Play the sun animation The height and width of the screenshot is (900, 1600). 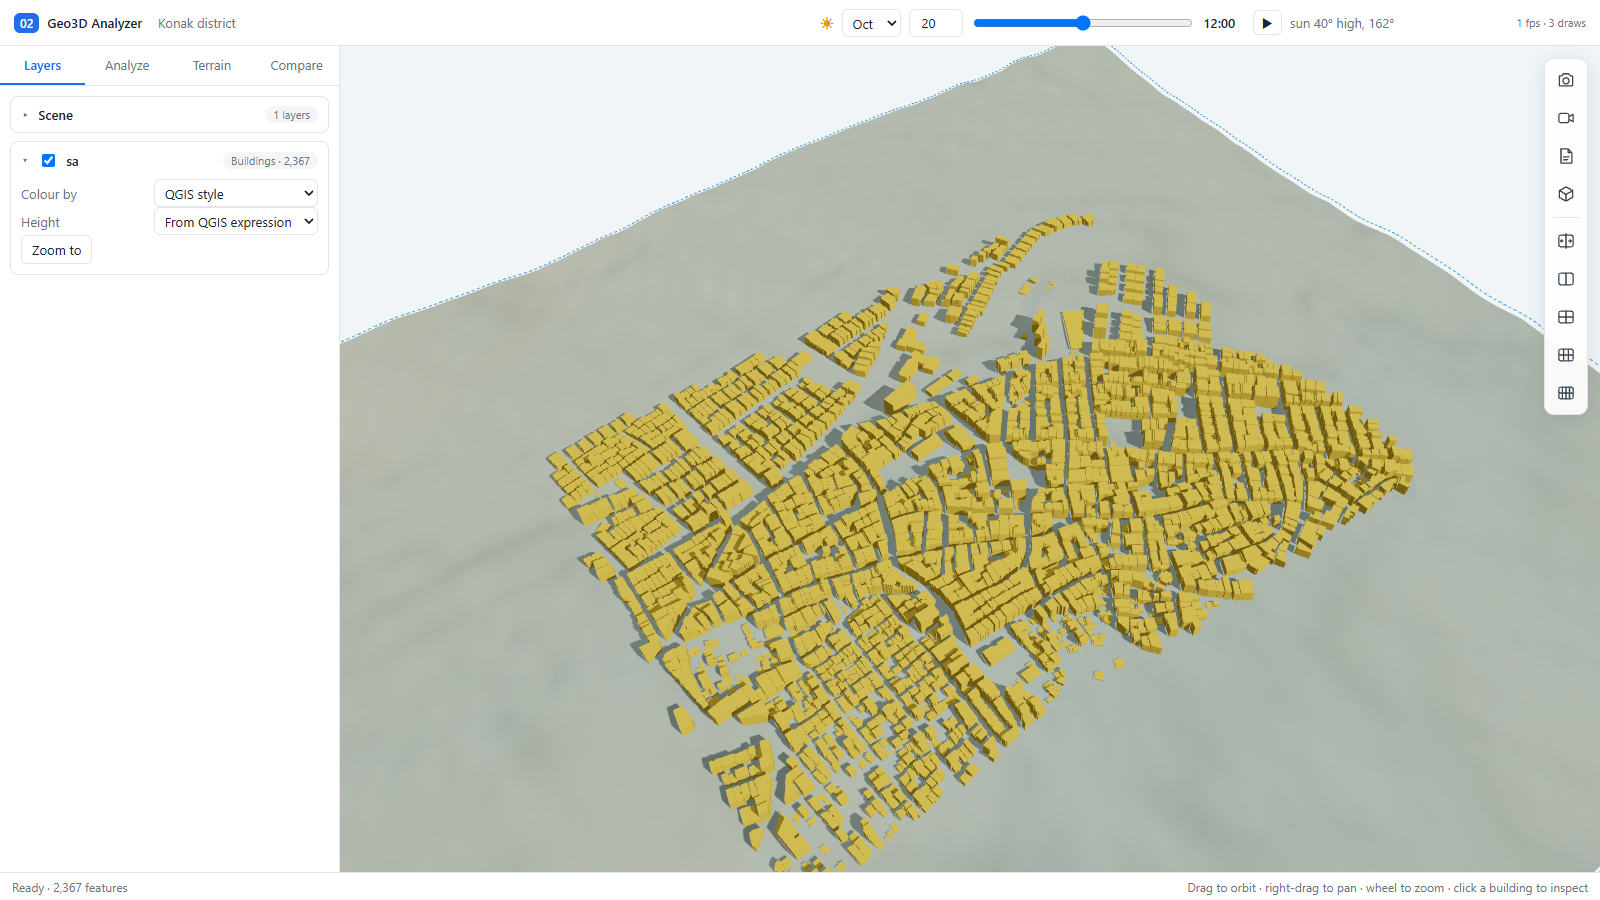click(x=1267, y=23)
